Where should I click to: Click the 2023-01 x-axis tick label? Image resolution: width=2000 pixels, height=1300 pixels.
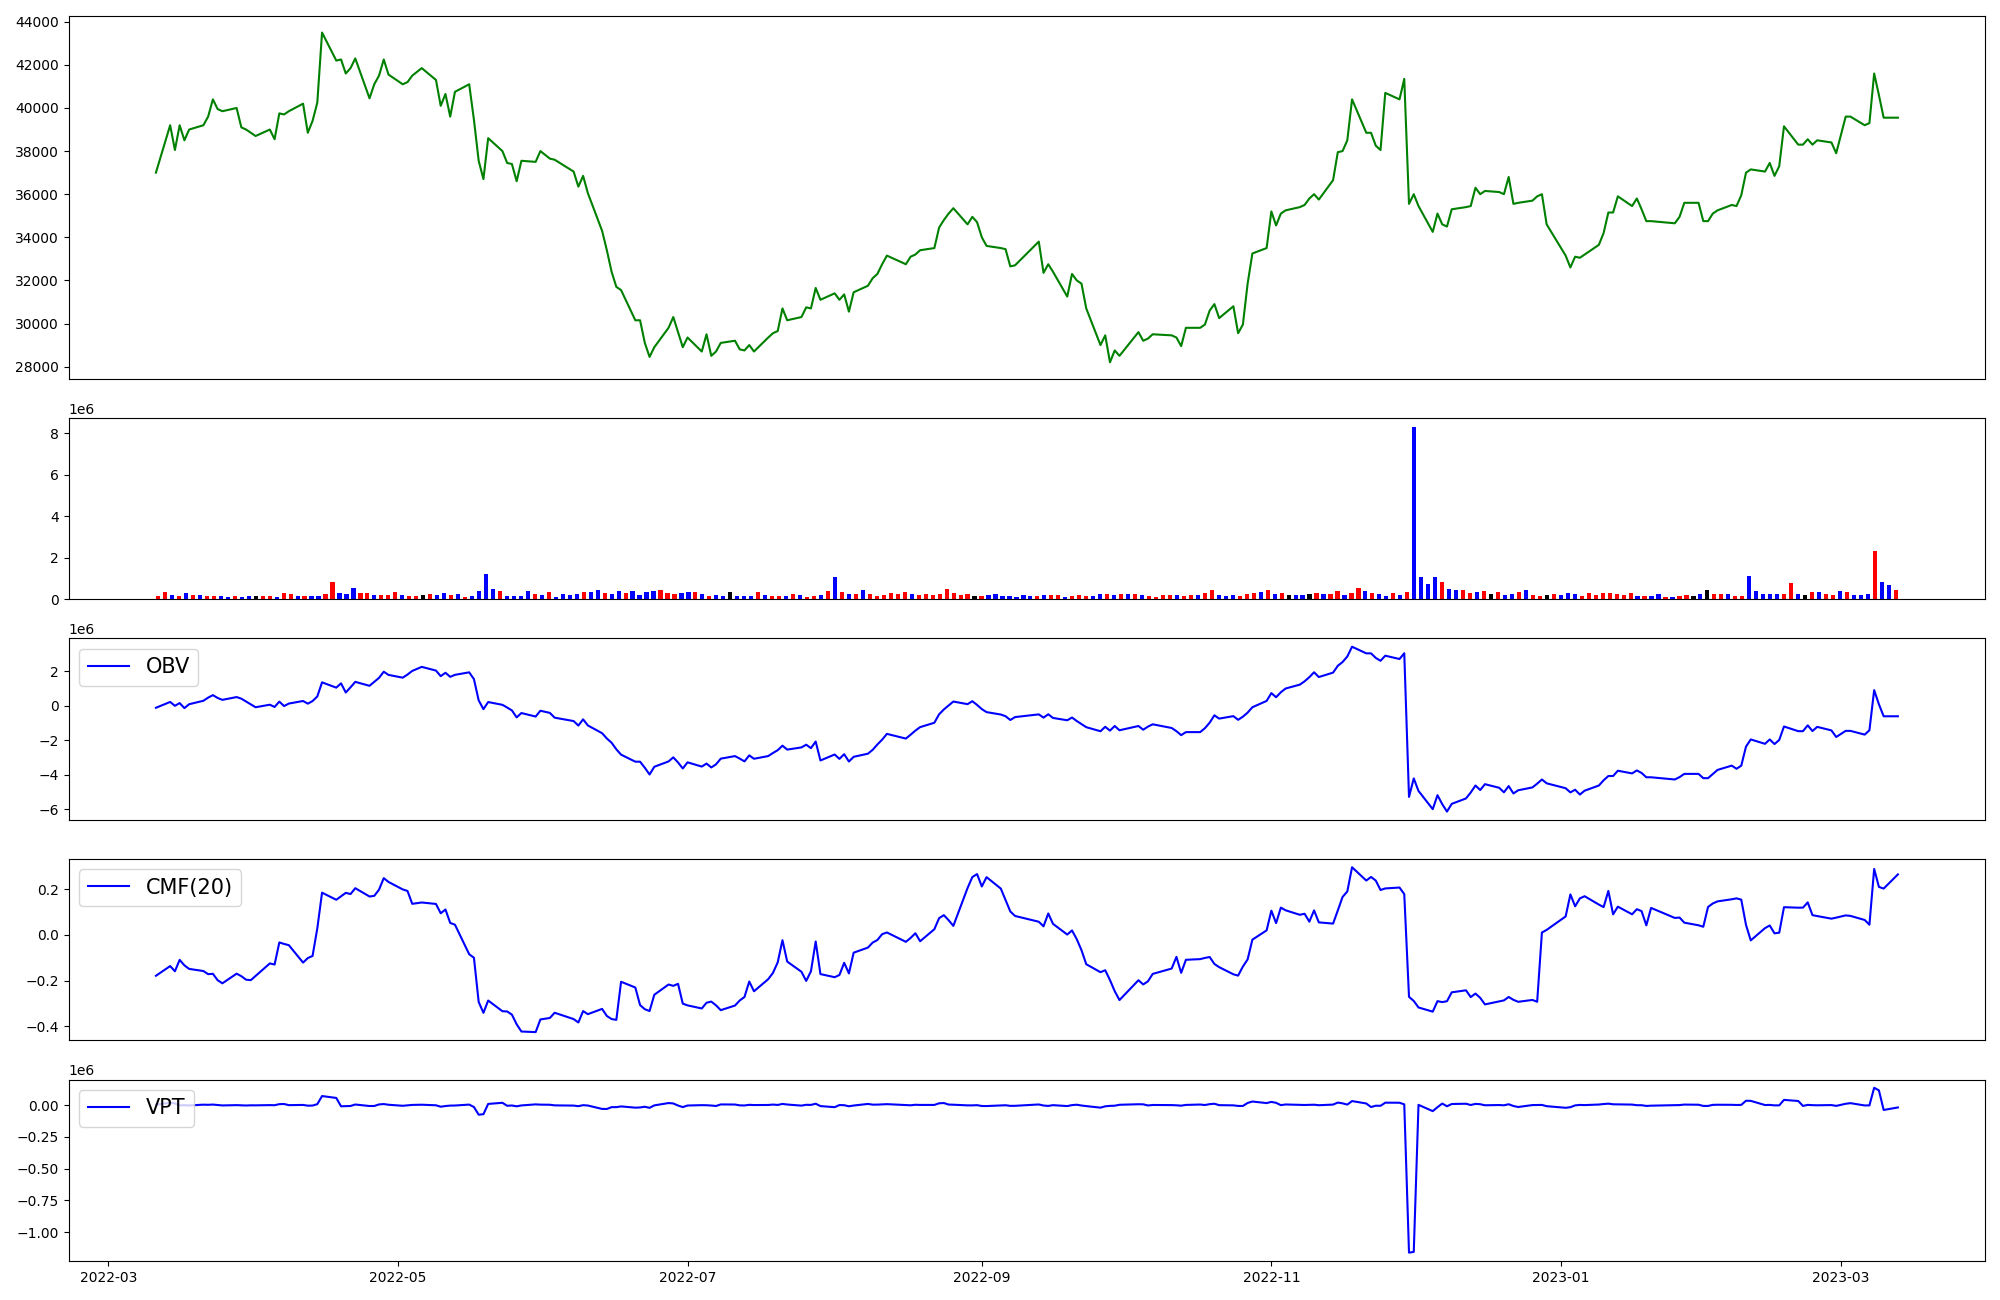tap(1561, 1277)
